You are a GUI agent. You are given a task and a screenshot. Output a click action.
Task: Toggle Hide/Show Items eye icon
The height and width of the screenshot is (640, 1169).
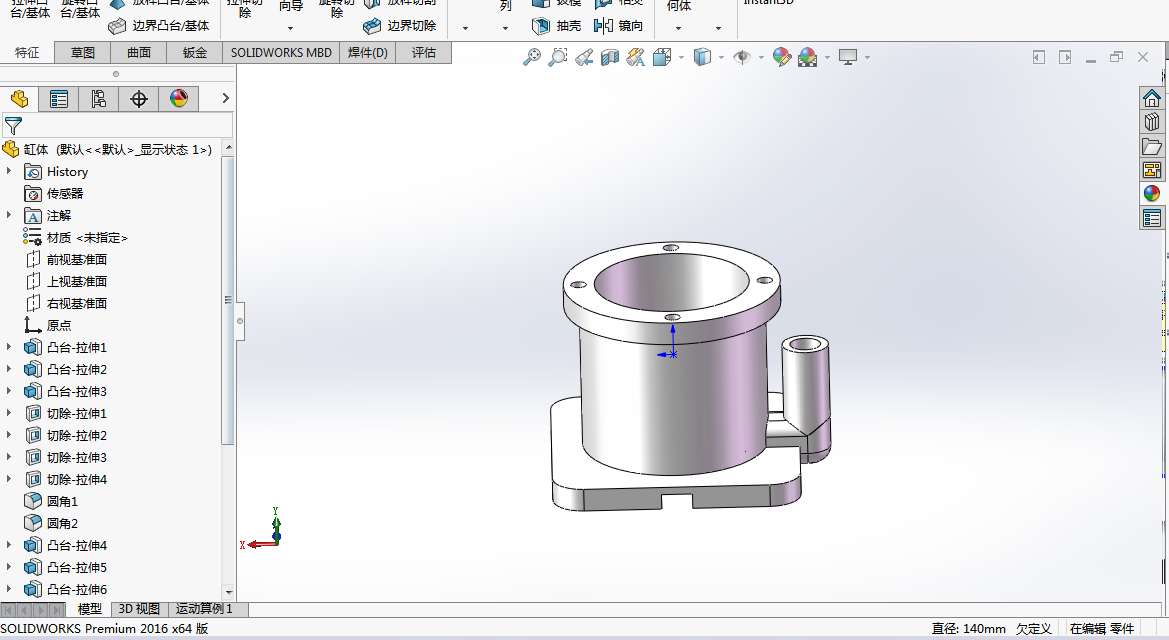pos(742,57)
